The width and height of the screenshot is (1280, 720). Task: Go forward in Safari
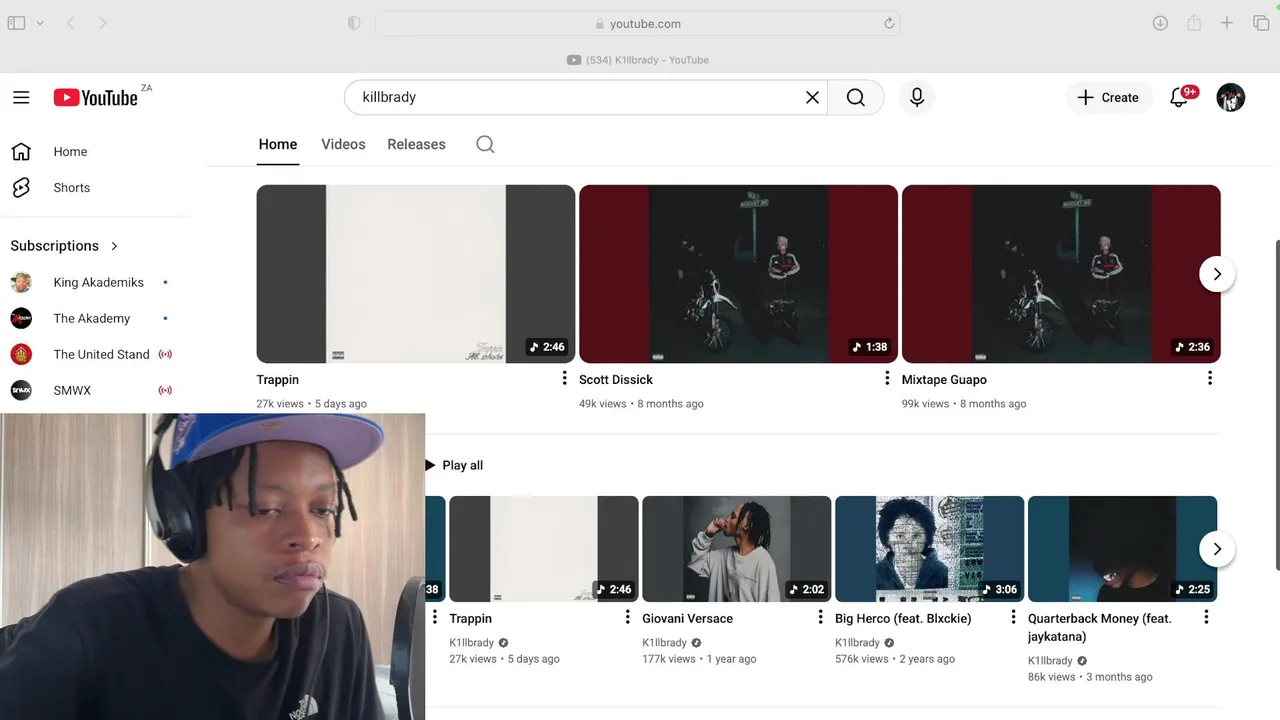point(102,23)
